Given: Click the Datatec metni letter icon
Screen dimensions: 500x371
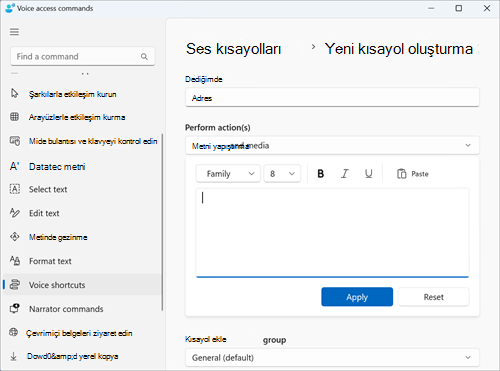Looking at the screenshot, I should pyautogui.click(x=14, y=166).
